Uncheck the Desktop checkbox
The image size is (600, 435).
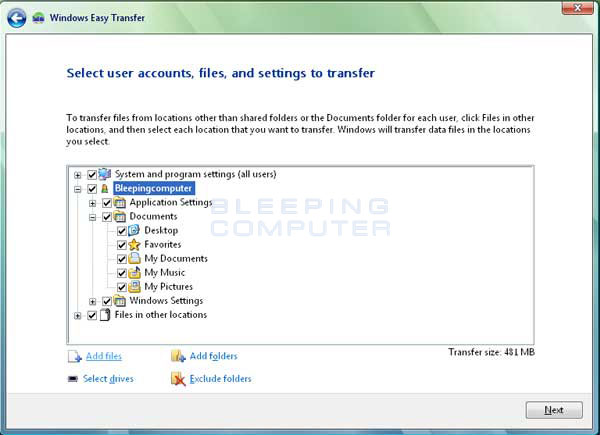coord(122,231)
